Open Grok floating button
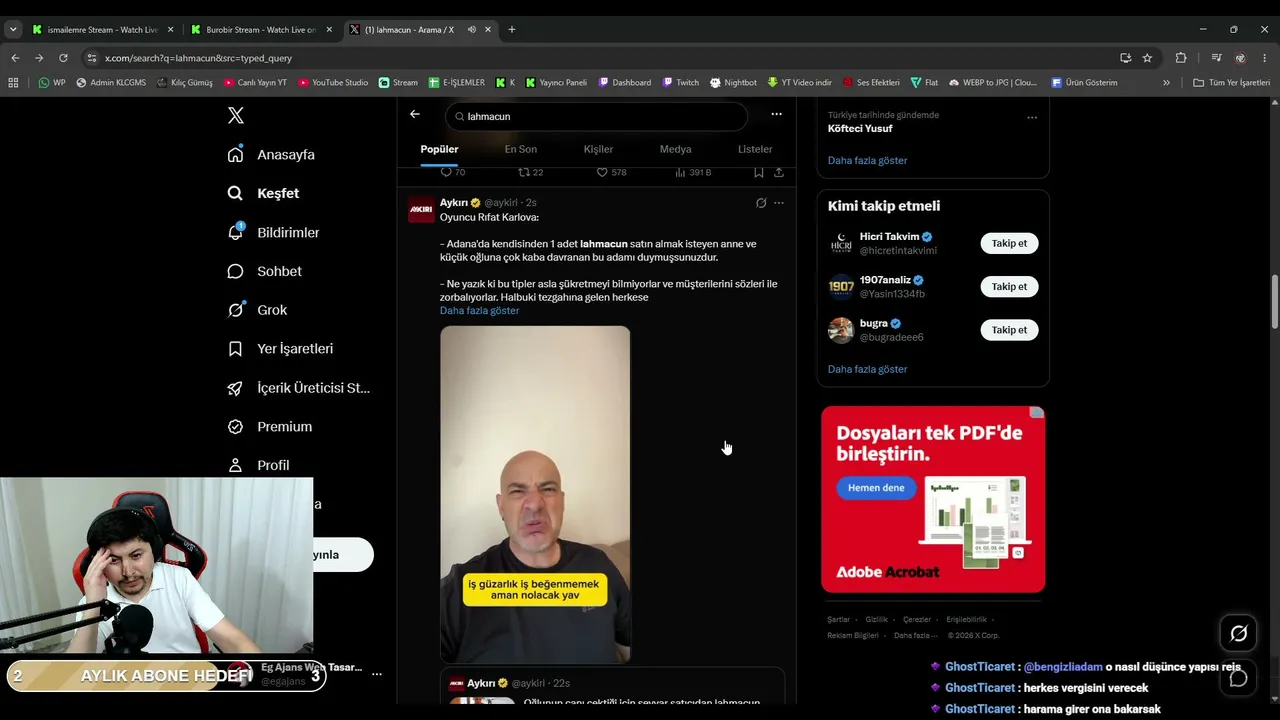1280x720 pixels. (1238, 633)
